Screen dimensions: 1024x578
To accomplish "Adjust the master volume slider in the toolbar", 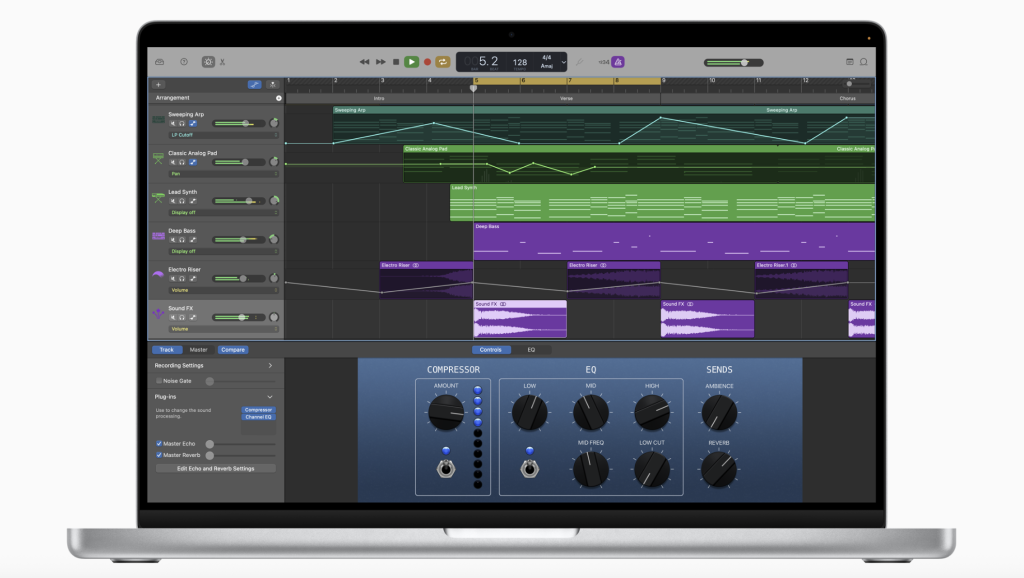I will point(744,62).
